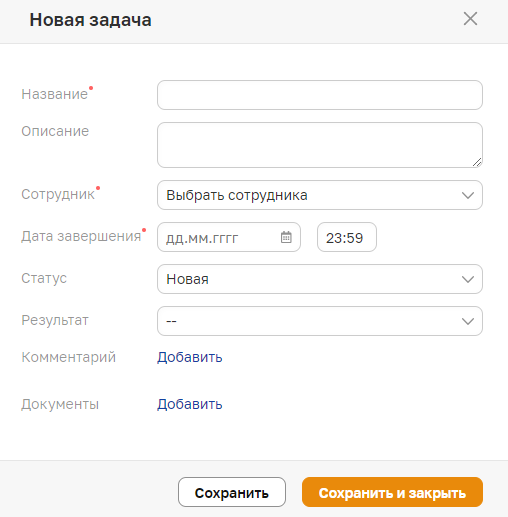Add documents via Добавить link

coord(190,404)
